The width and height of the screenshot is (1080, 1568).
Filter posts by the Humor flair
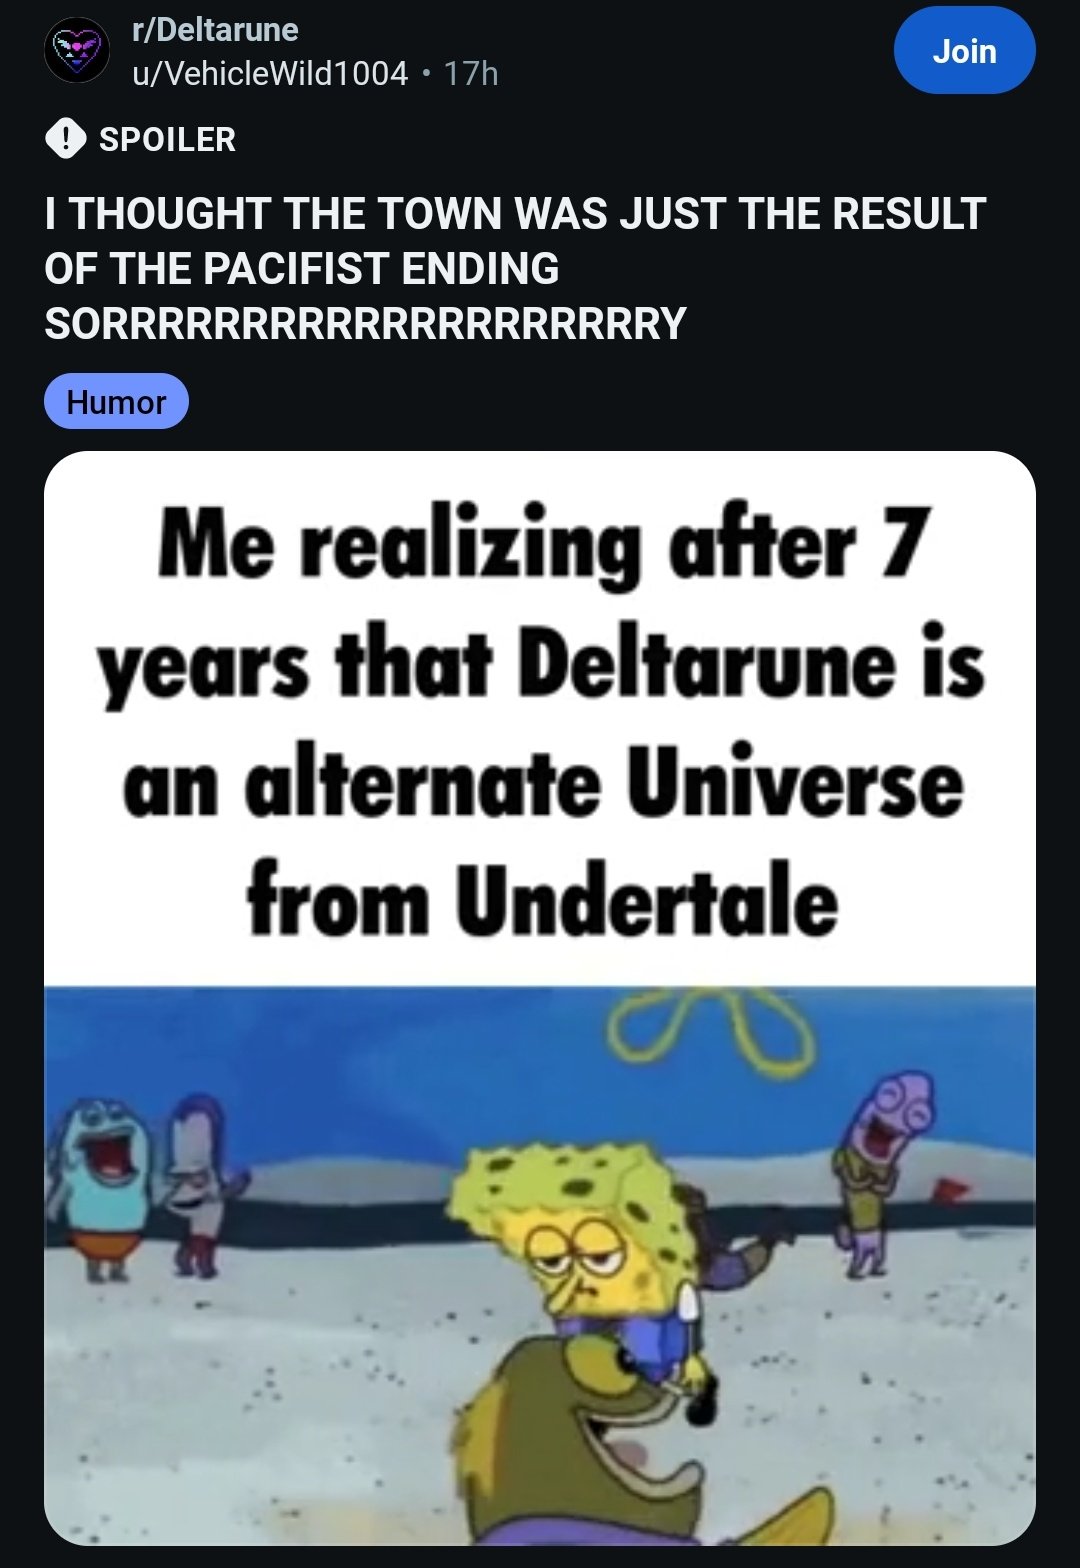(x=116, y=401)
